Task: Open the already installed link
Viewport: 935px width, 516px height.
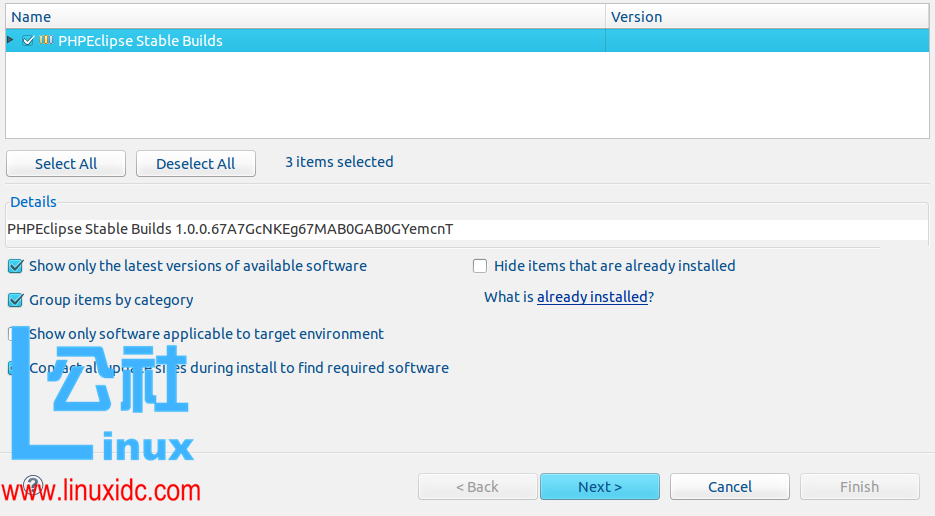Action: [x=592, y=297]
